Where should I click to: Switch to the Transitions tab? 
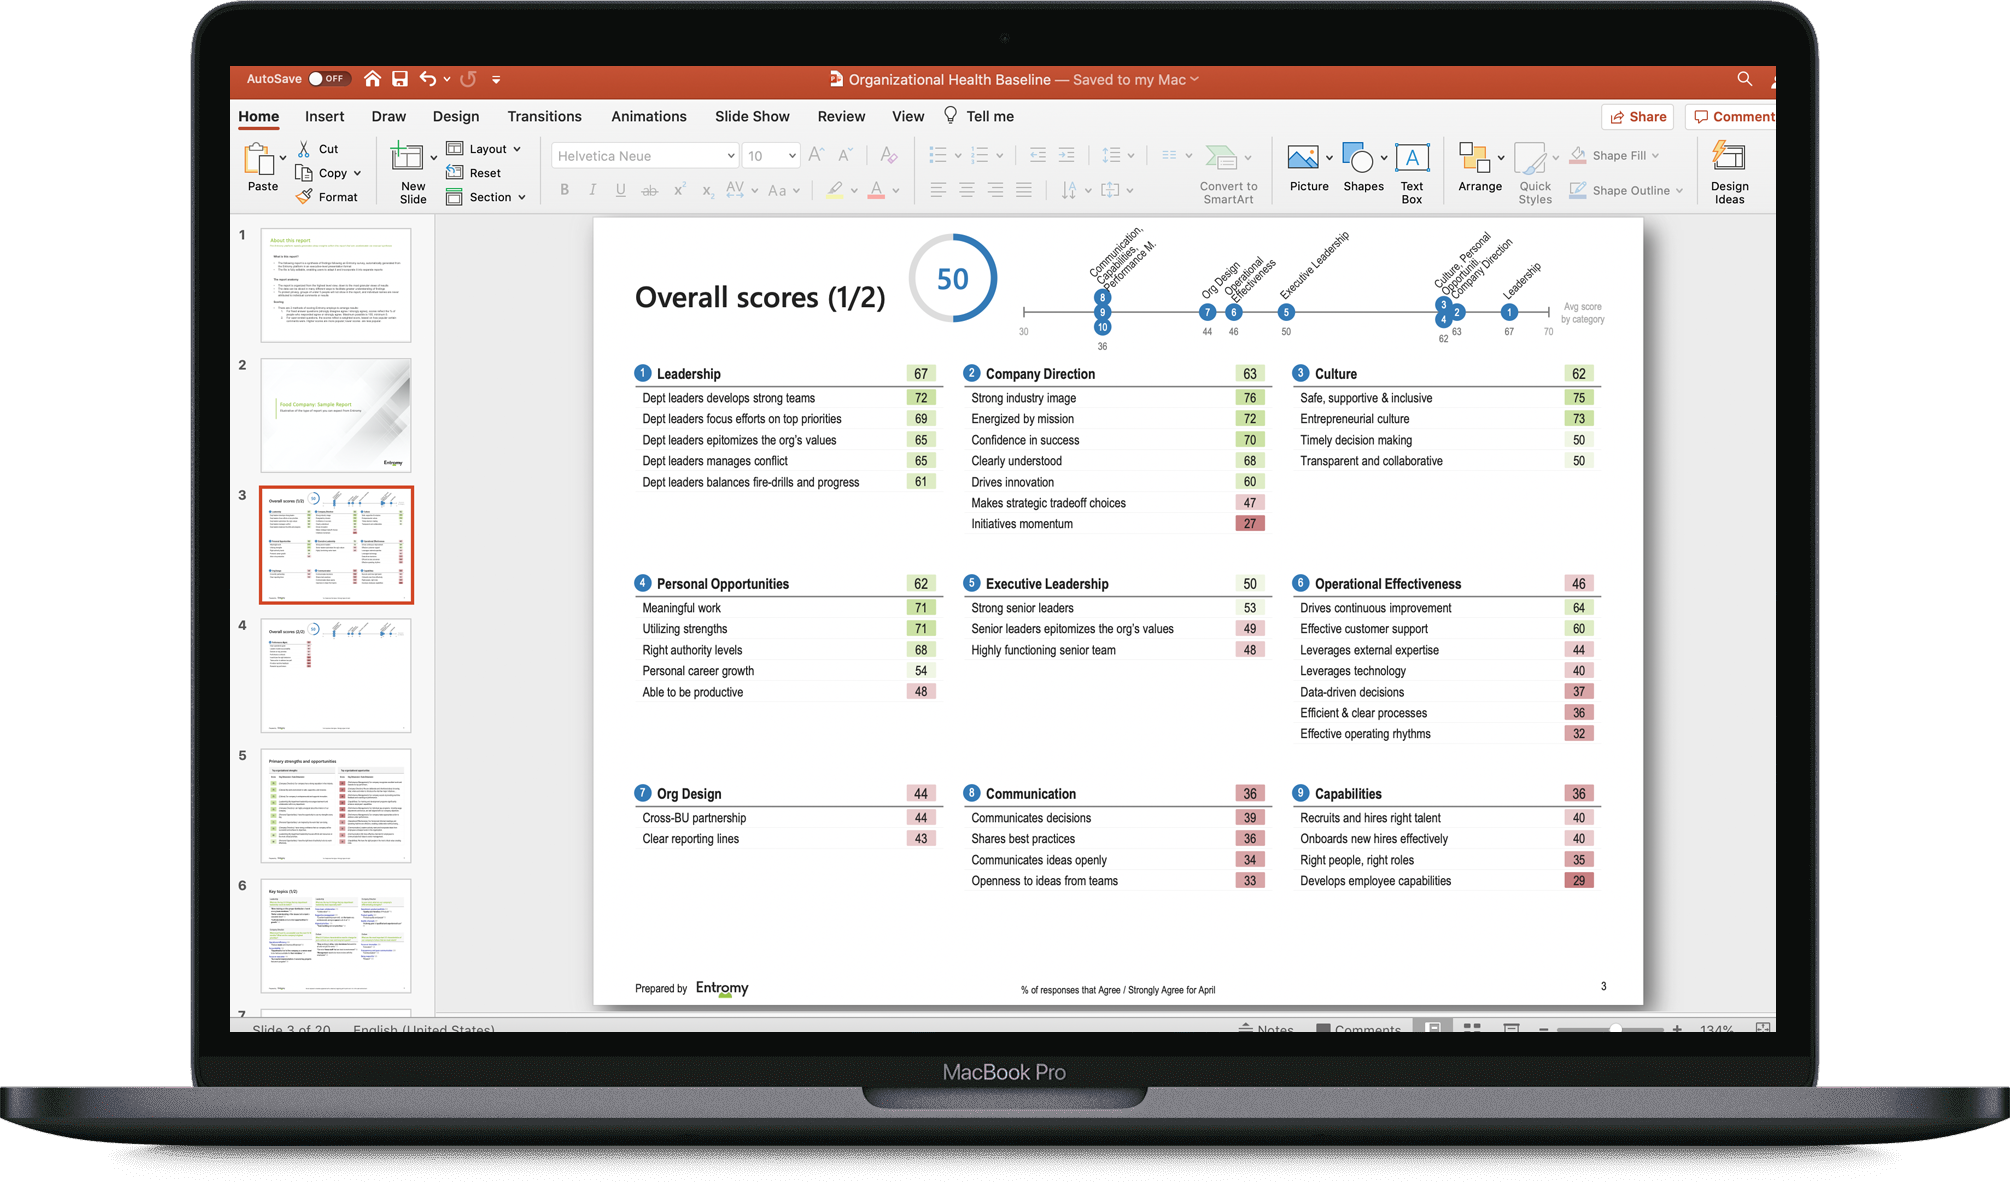pyautogui.click(x=544, y=116)
